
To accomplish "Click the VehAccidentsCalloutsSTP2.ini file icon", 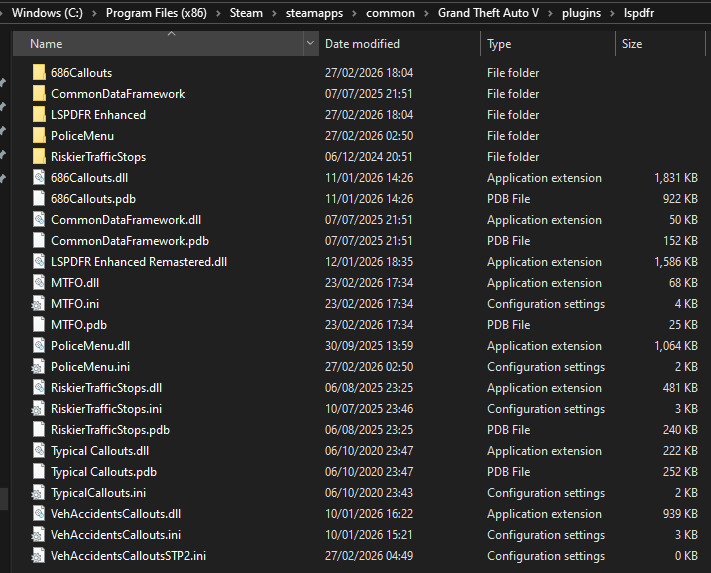I will tap(38, 556).
